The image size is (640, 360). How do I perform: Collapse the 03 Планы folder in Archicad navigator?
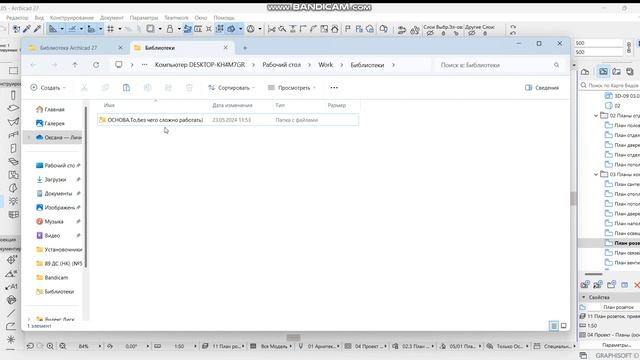596,174
